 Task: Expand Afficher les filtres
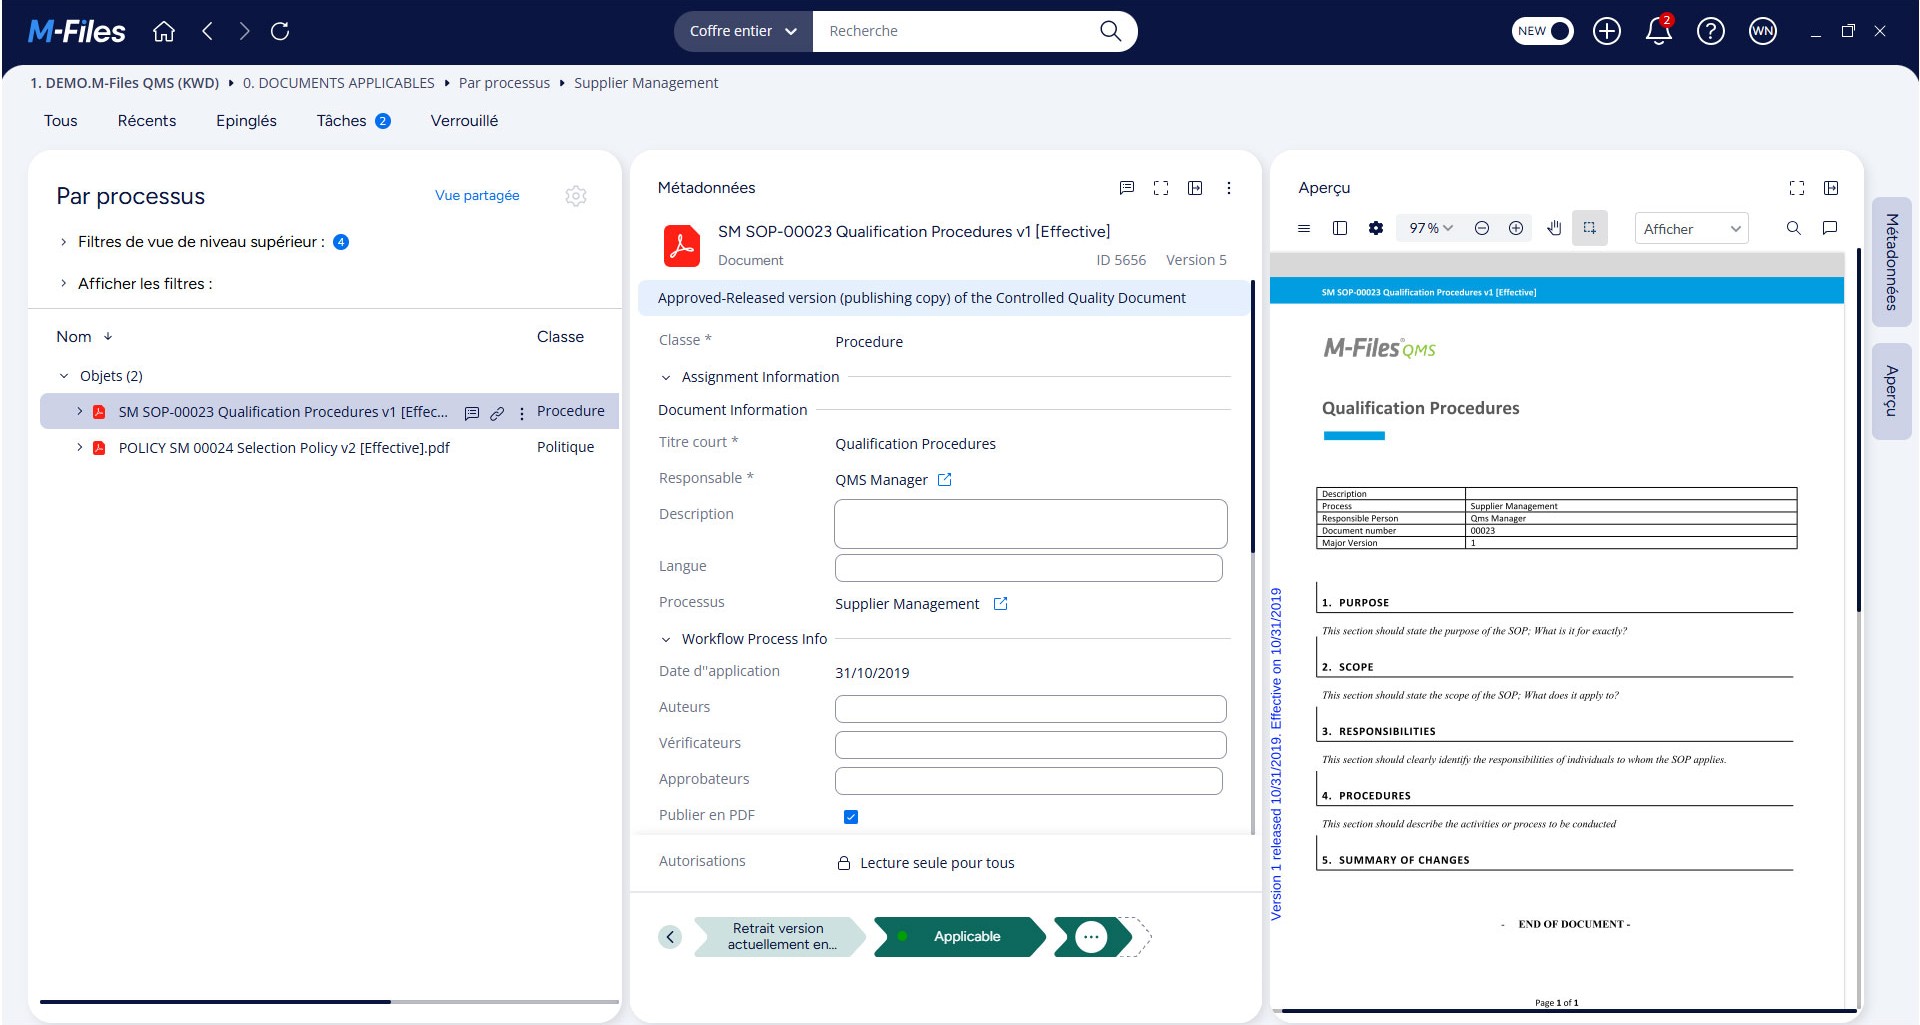64,284
